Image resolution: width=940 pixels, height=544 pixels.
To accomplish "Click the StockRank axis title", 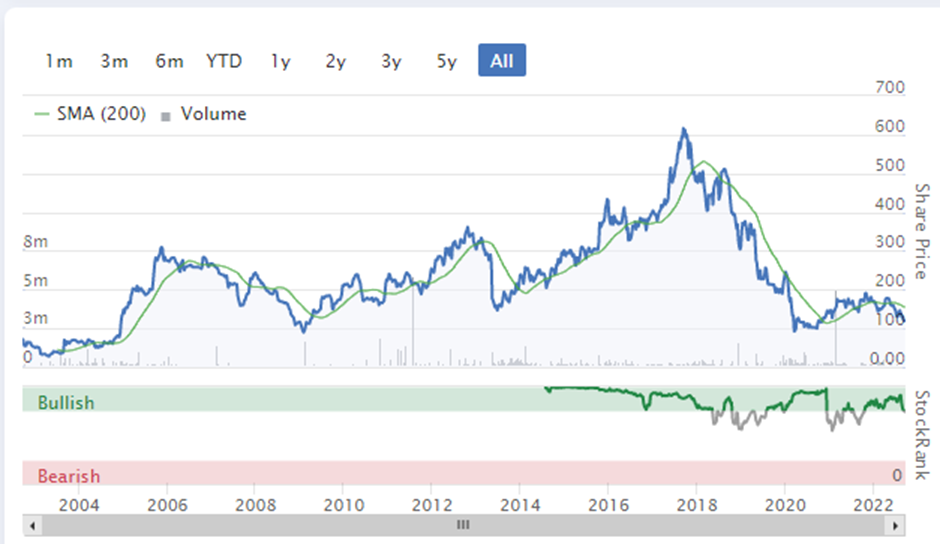I will [x=922, y=435].
